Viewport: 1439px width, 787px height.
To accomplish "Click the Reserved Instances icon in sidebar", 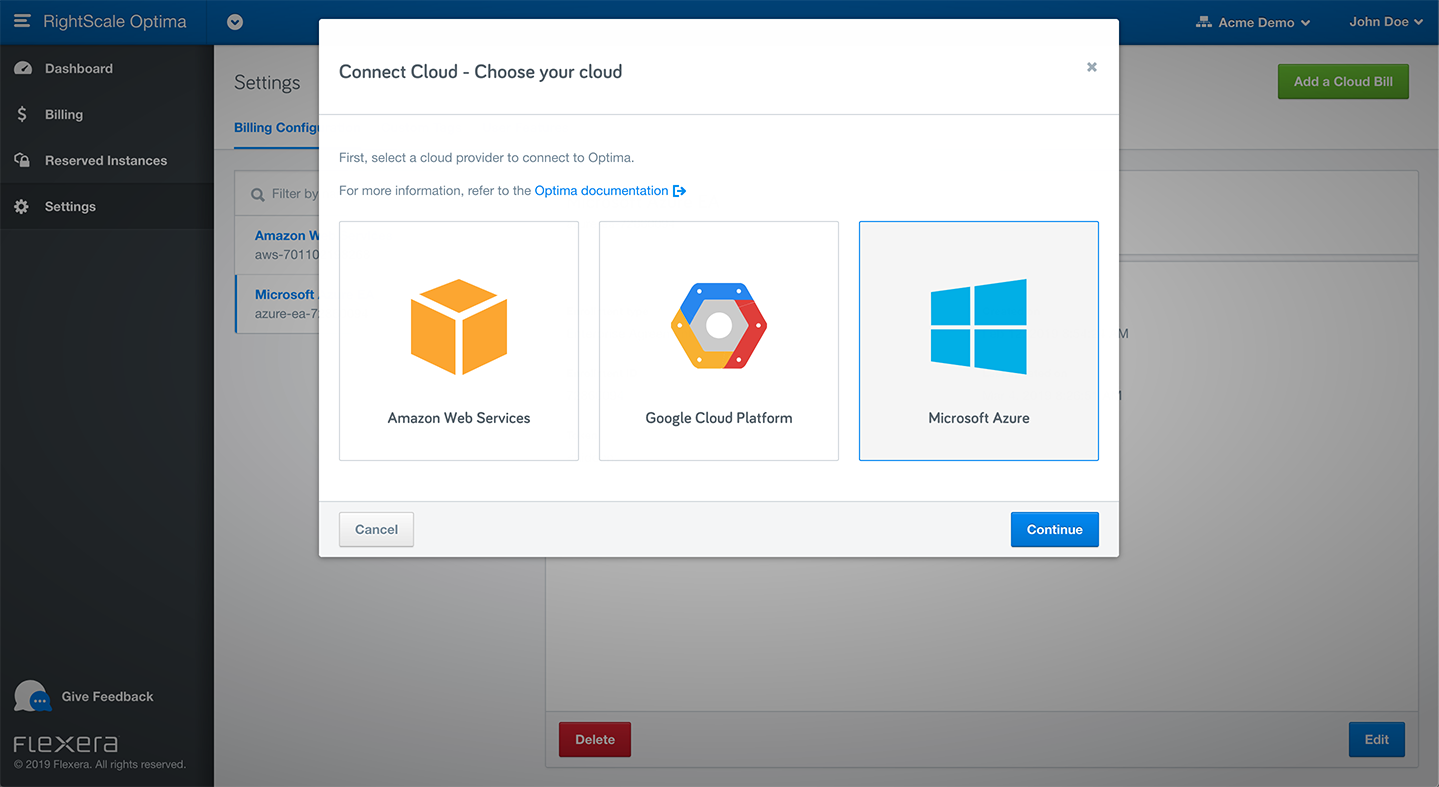I will tap(22, 161).
